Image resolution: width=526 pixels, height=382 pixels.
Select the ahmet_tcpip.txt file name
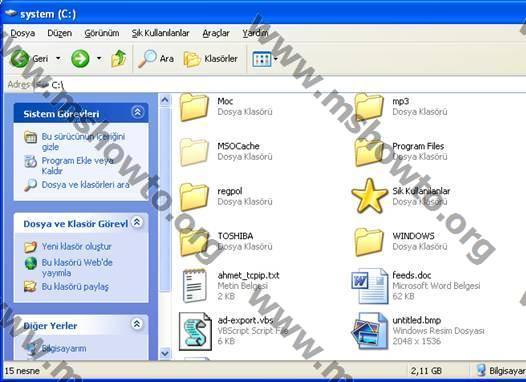(248, 276)
